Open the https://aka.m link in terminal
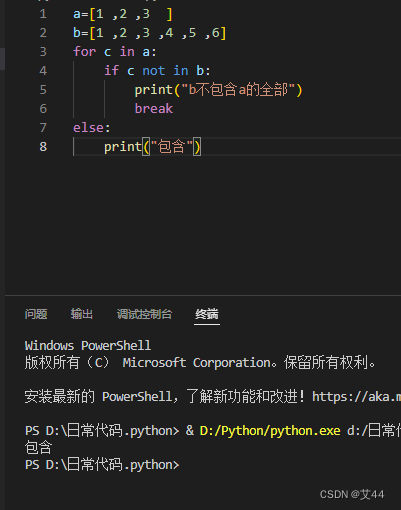The height and width of the screenshot is (510, 401). pyautogui.click(x=356, y=397)
